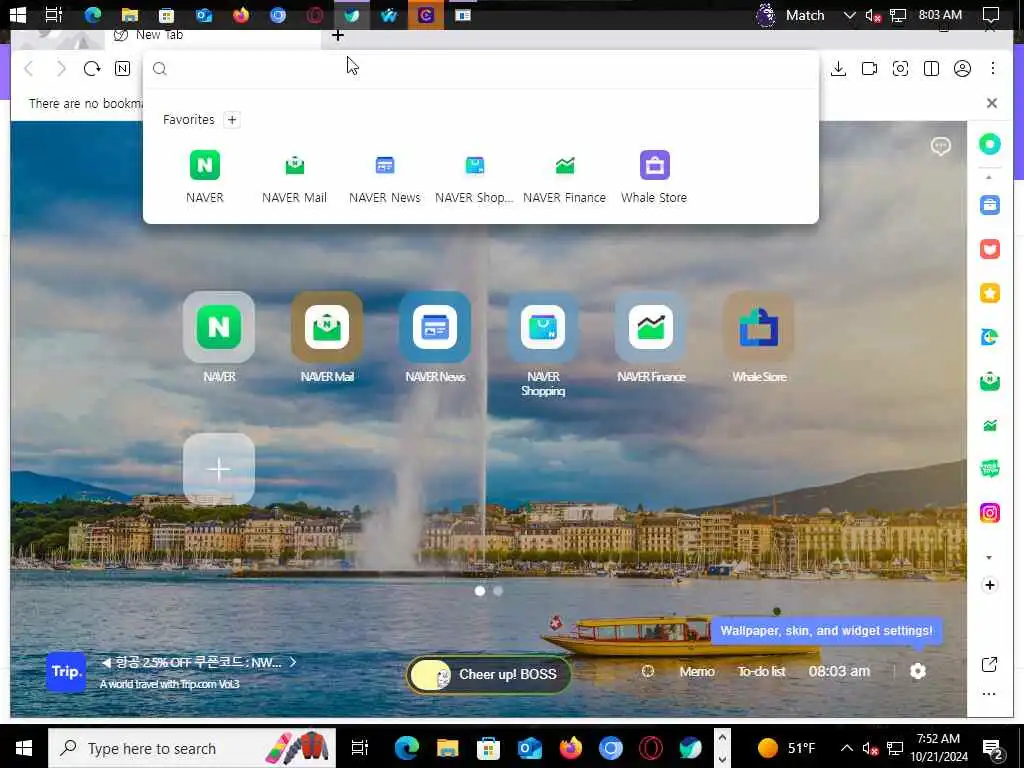Open Whale Store favorite in dropdown

(654, 177)
